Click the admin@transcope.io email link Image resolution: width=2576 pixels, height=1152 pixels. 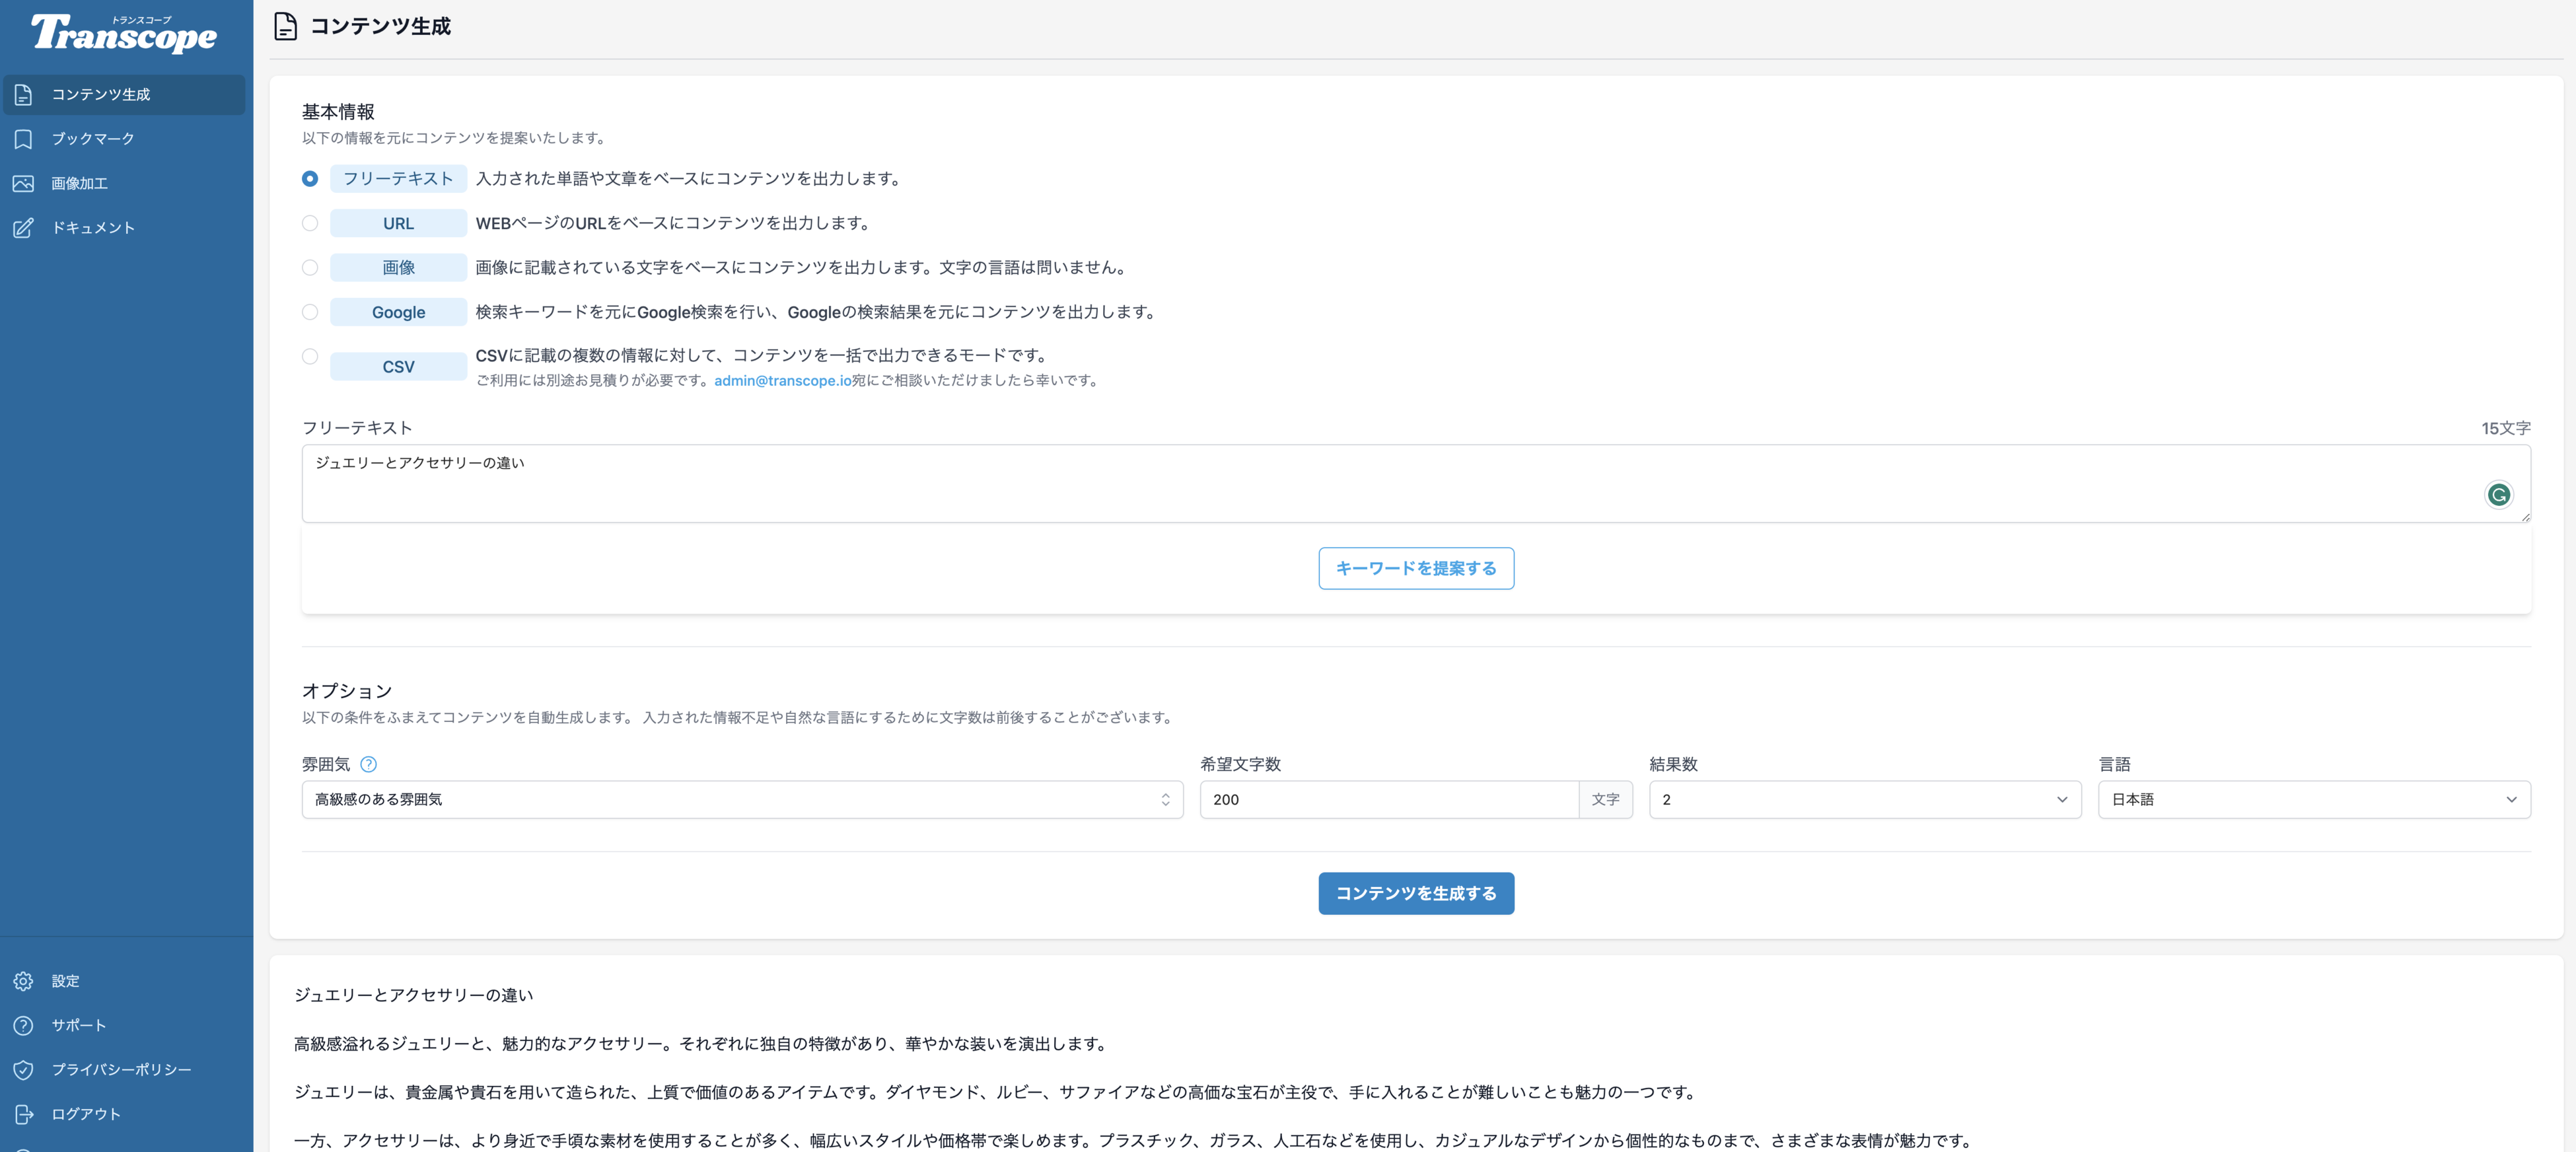pos(782,380)
